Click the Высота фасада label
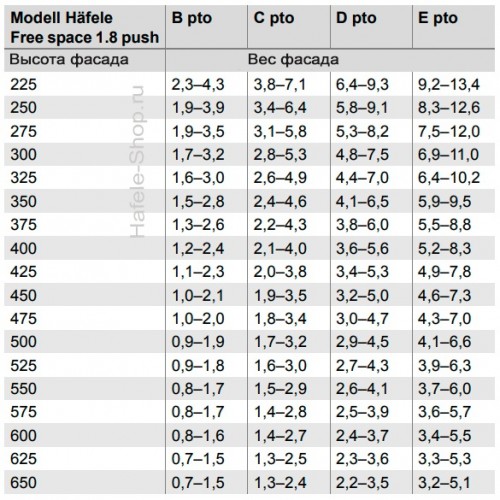 pyautogui.click(x=69, y=60)
